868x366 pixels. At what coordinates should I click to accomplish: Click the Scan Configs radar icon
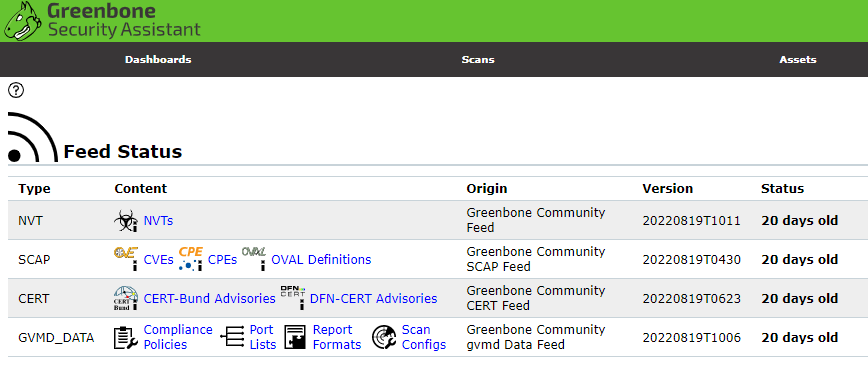[x=384, y=337]
